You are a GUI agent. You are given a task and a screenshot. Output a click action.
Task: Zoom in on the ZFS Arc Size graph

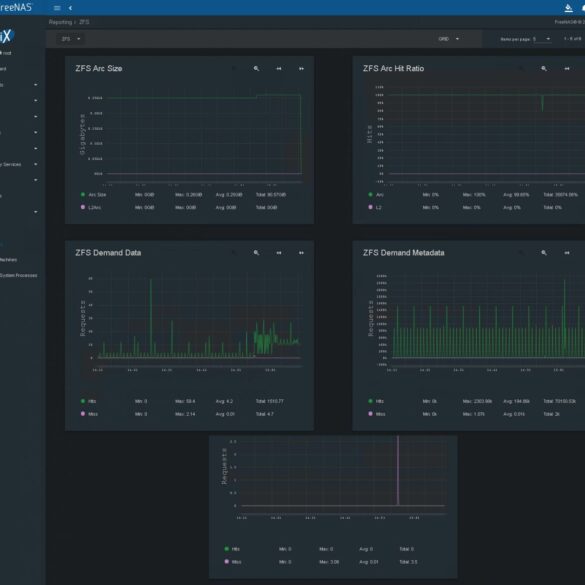click(256, 69)
